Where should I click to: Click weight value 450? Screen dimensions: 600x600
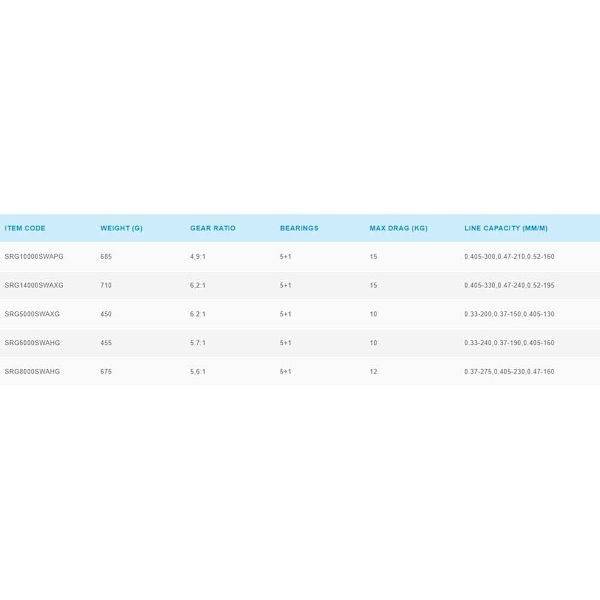tap(106, 314)
